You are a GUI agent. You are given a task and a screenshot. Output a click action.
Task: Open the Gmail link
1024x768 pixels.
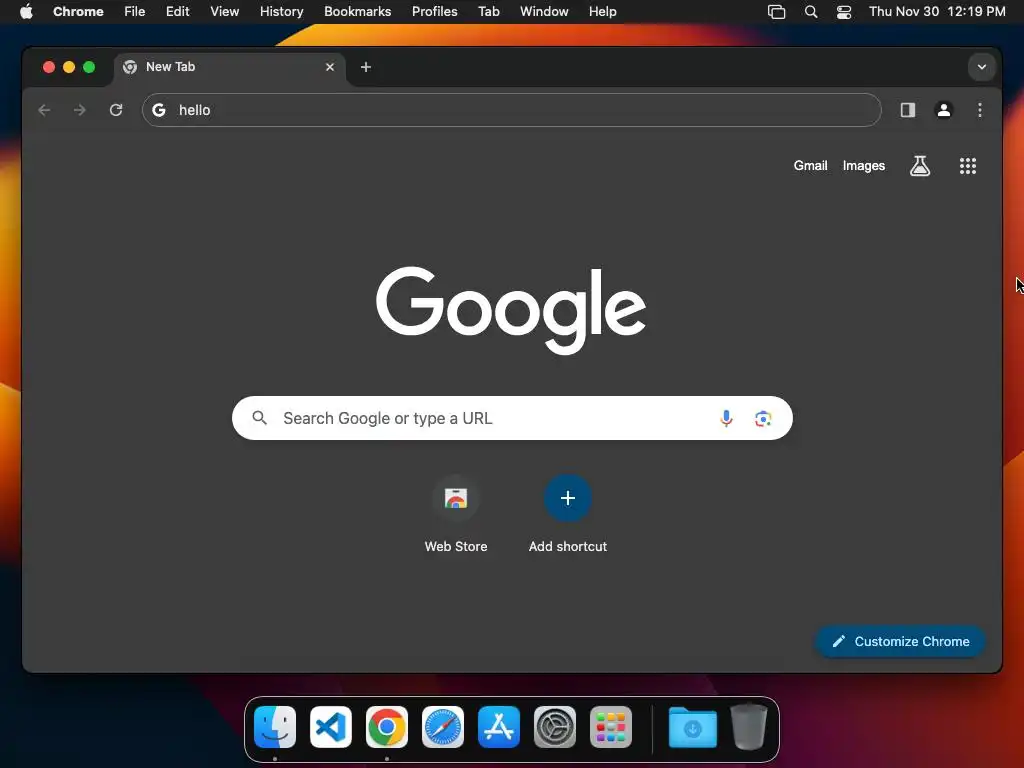tap(810, 166)
